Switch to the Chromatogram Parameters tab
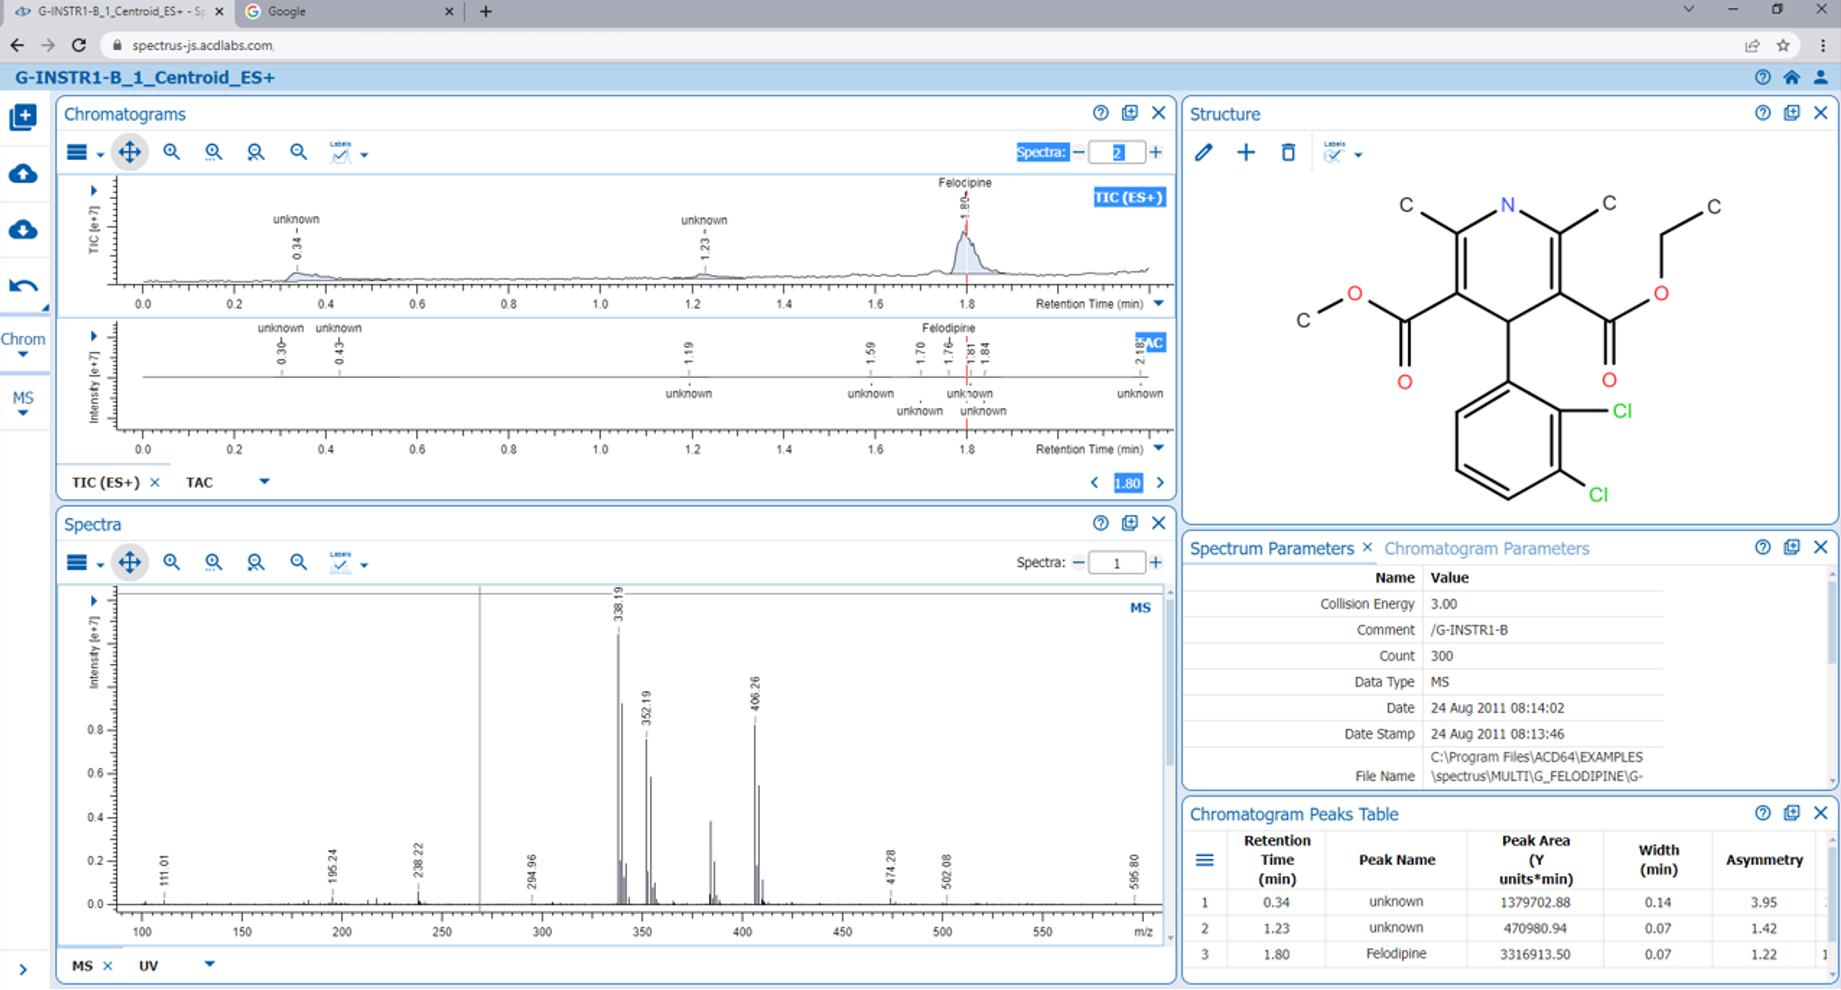1841x990 pixels. 1487,548
